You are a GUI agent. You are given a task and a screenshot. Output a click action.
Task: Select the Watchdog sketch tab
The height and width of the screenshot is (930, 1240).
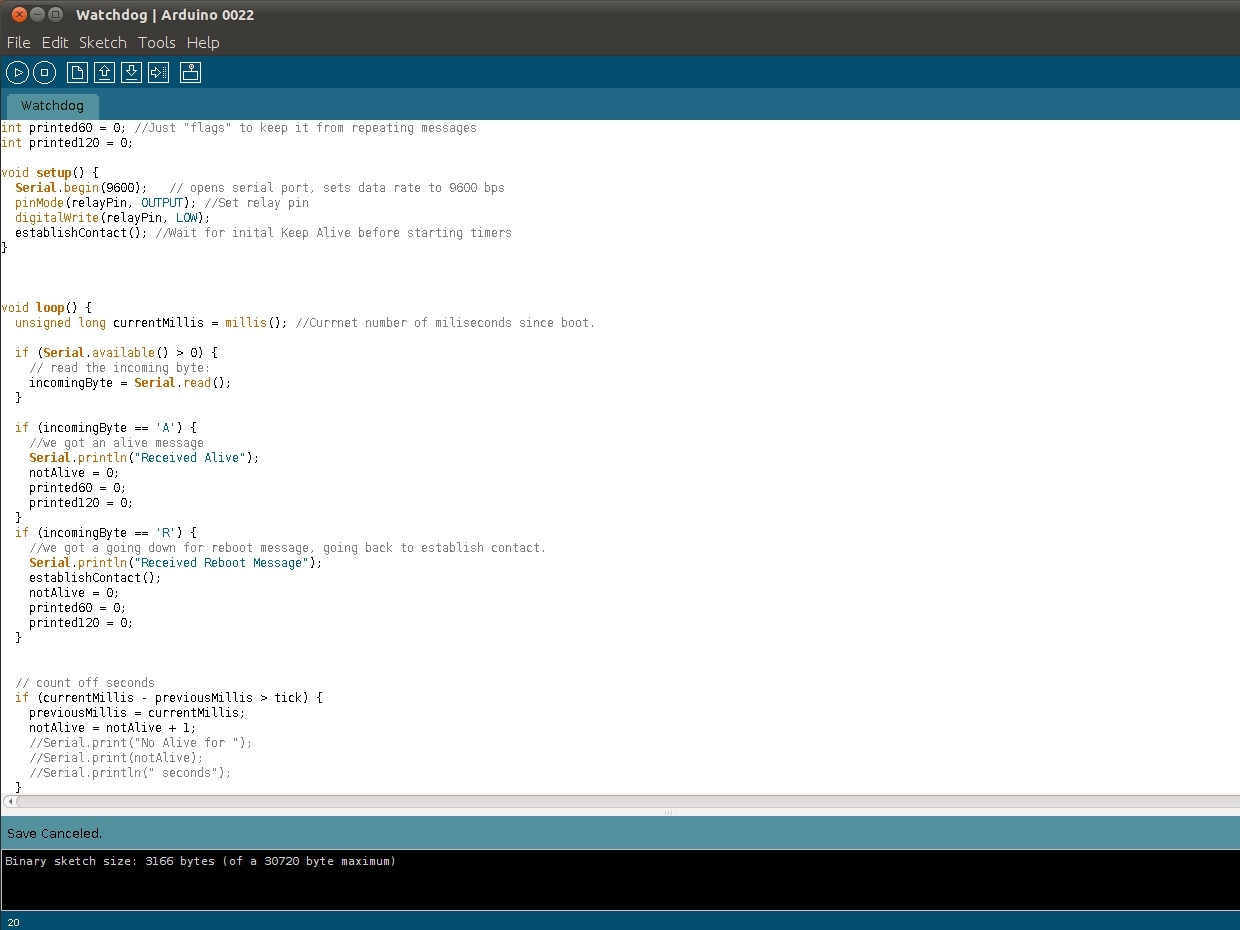click(x=53, y=106)
